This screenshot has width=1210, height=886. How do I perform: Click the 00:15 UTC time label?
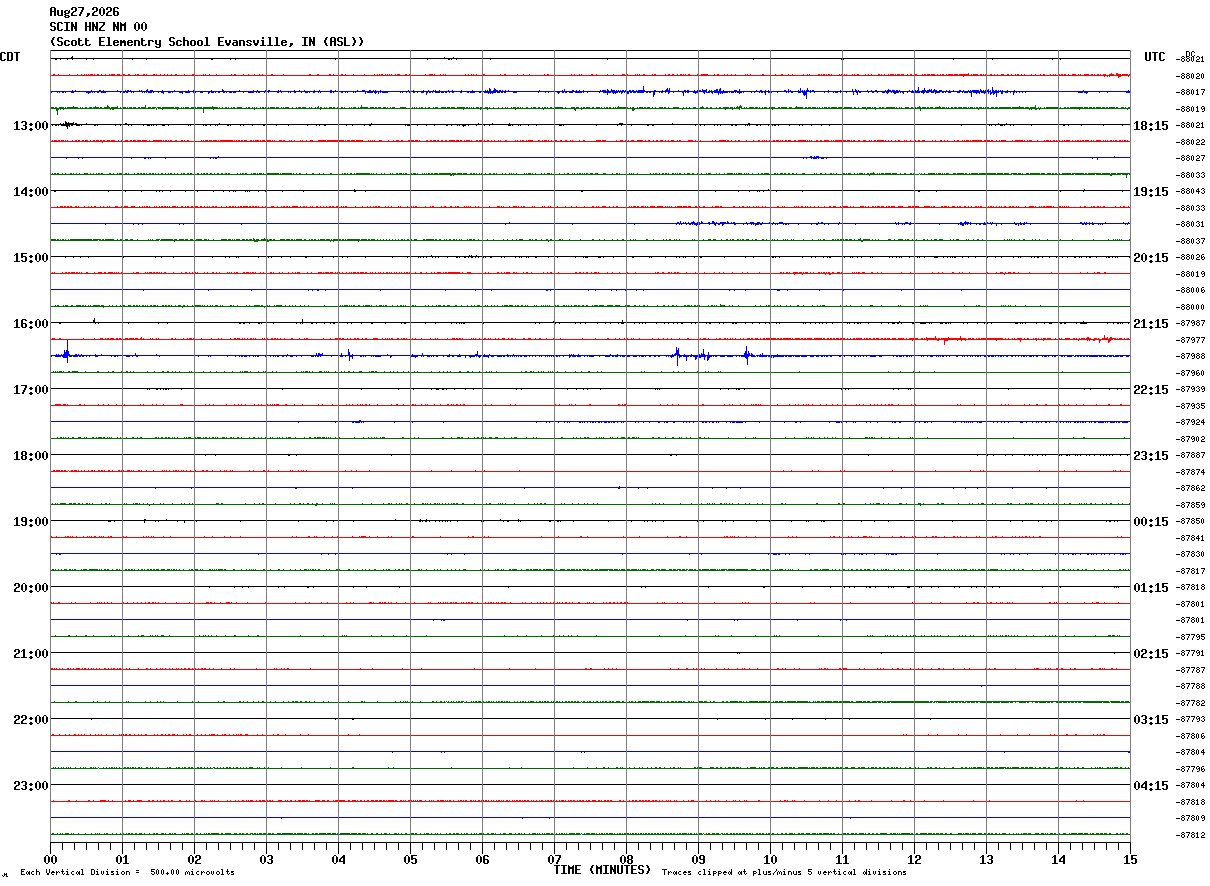coord(1150,522)
